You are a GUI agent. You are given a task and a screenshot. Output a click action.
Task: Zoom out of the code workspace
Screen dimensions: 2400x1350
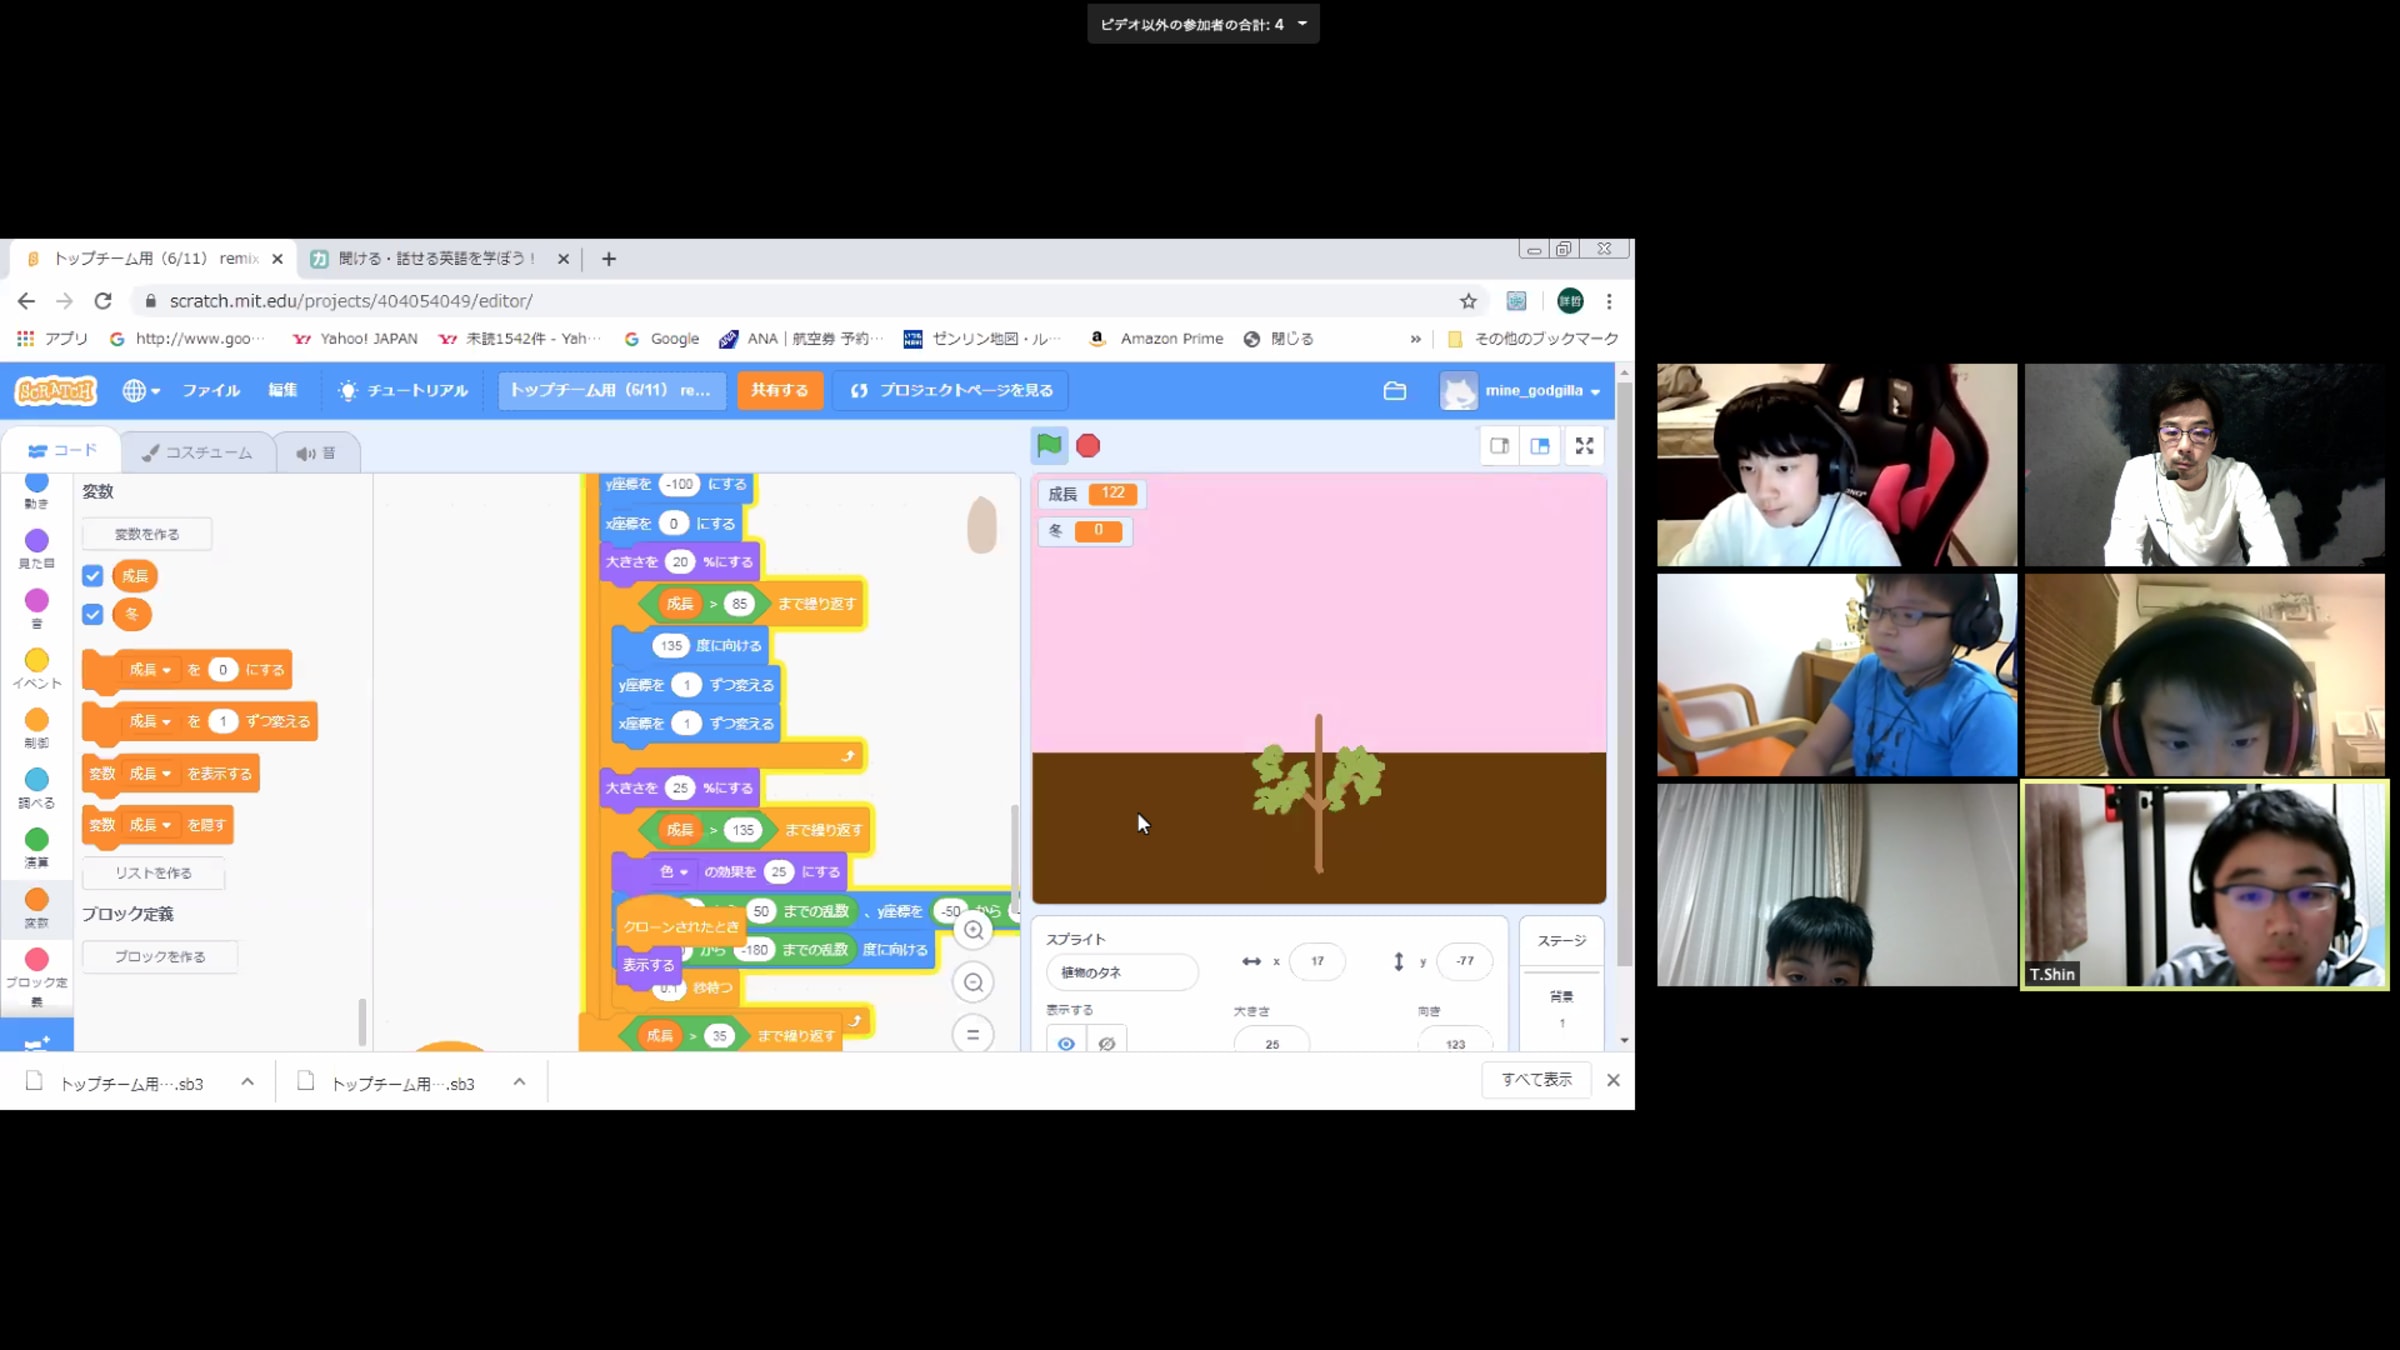coord(973,983)
